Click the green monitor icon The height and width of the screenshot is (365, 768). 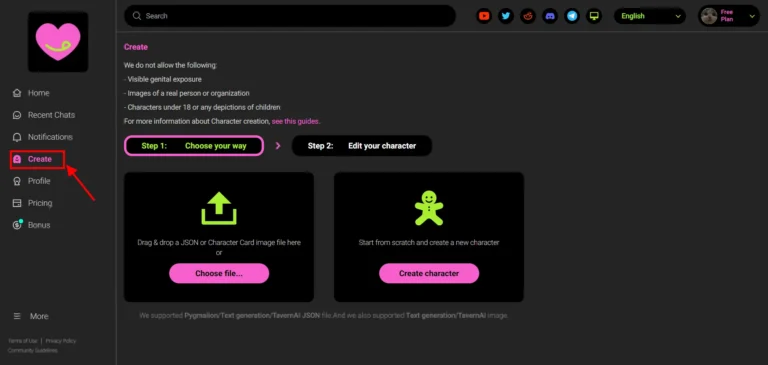(594, 16)
